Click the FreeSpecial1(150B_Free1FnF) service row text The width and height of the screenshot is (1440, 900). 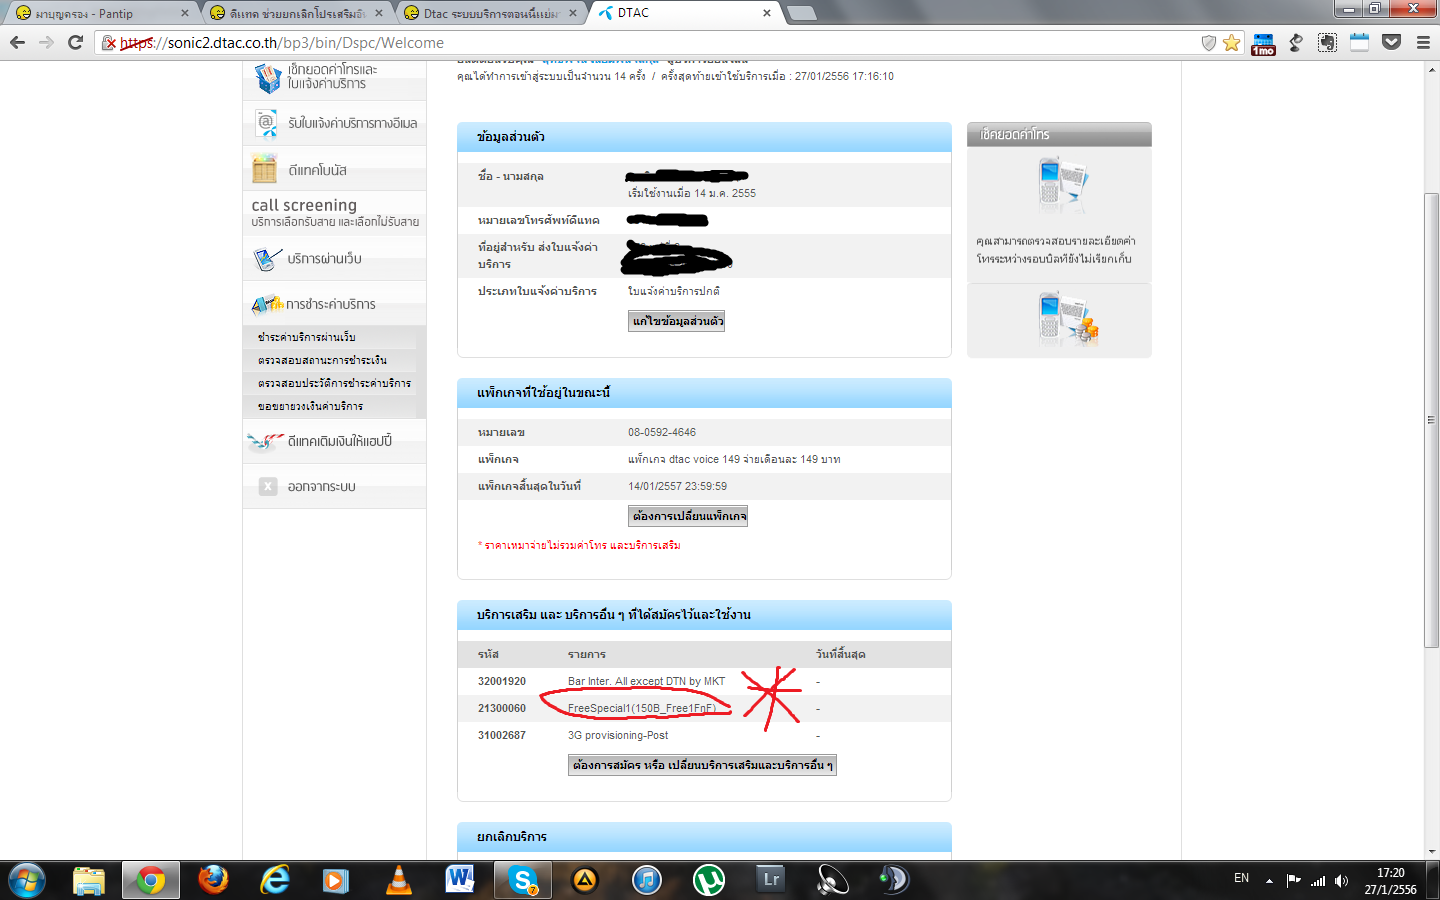[642, 708]
